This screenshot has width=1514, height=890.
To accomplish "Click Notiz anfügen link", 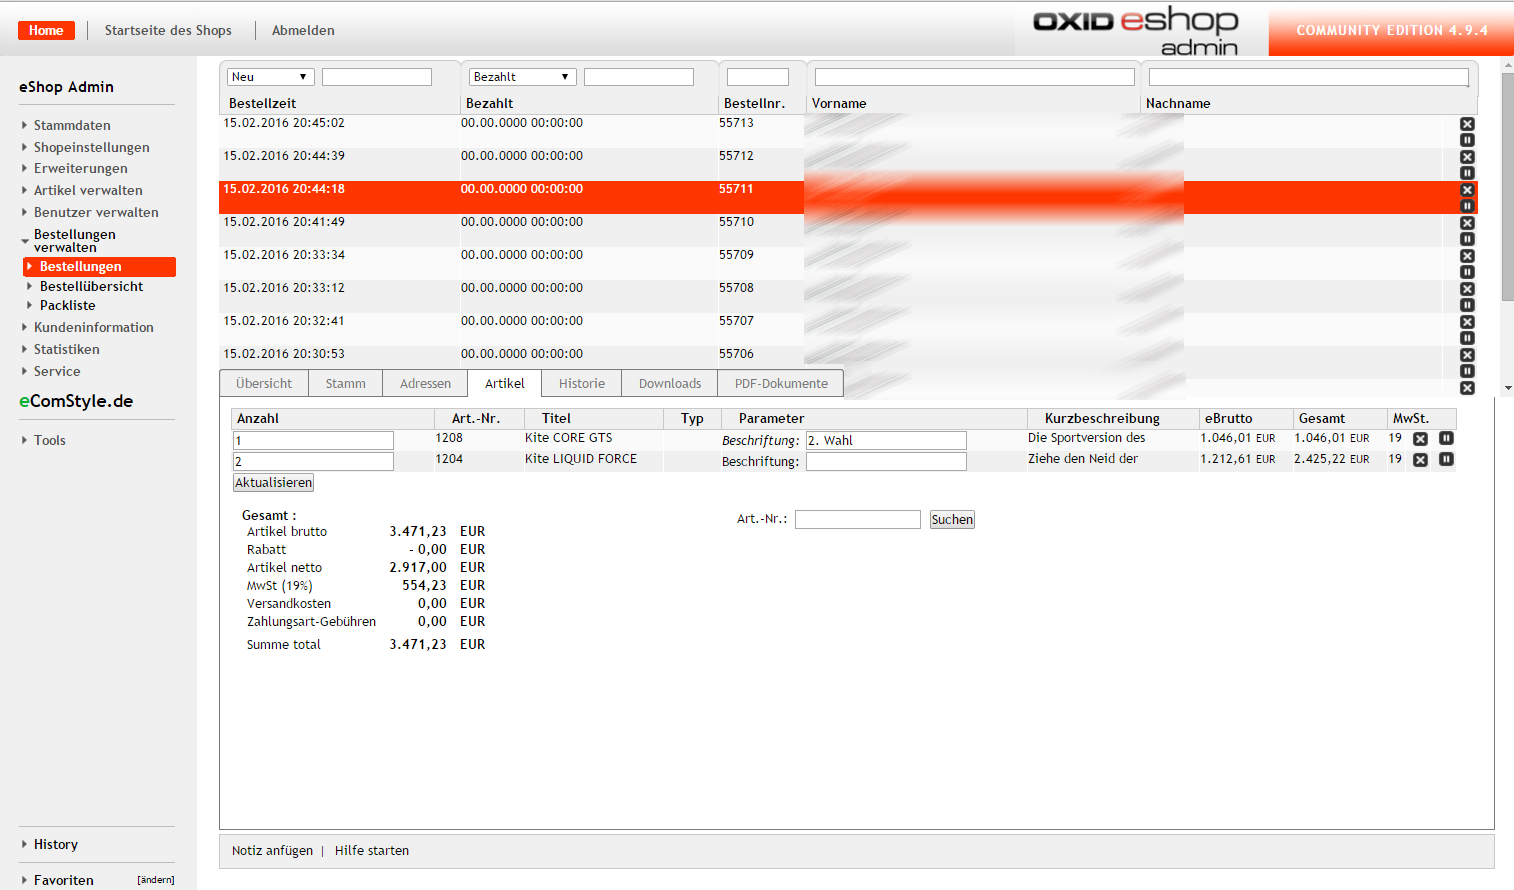I will (272, 851).
